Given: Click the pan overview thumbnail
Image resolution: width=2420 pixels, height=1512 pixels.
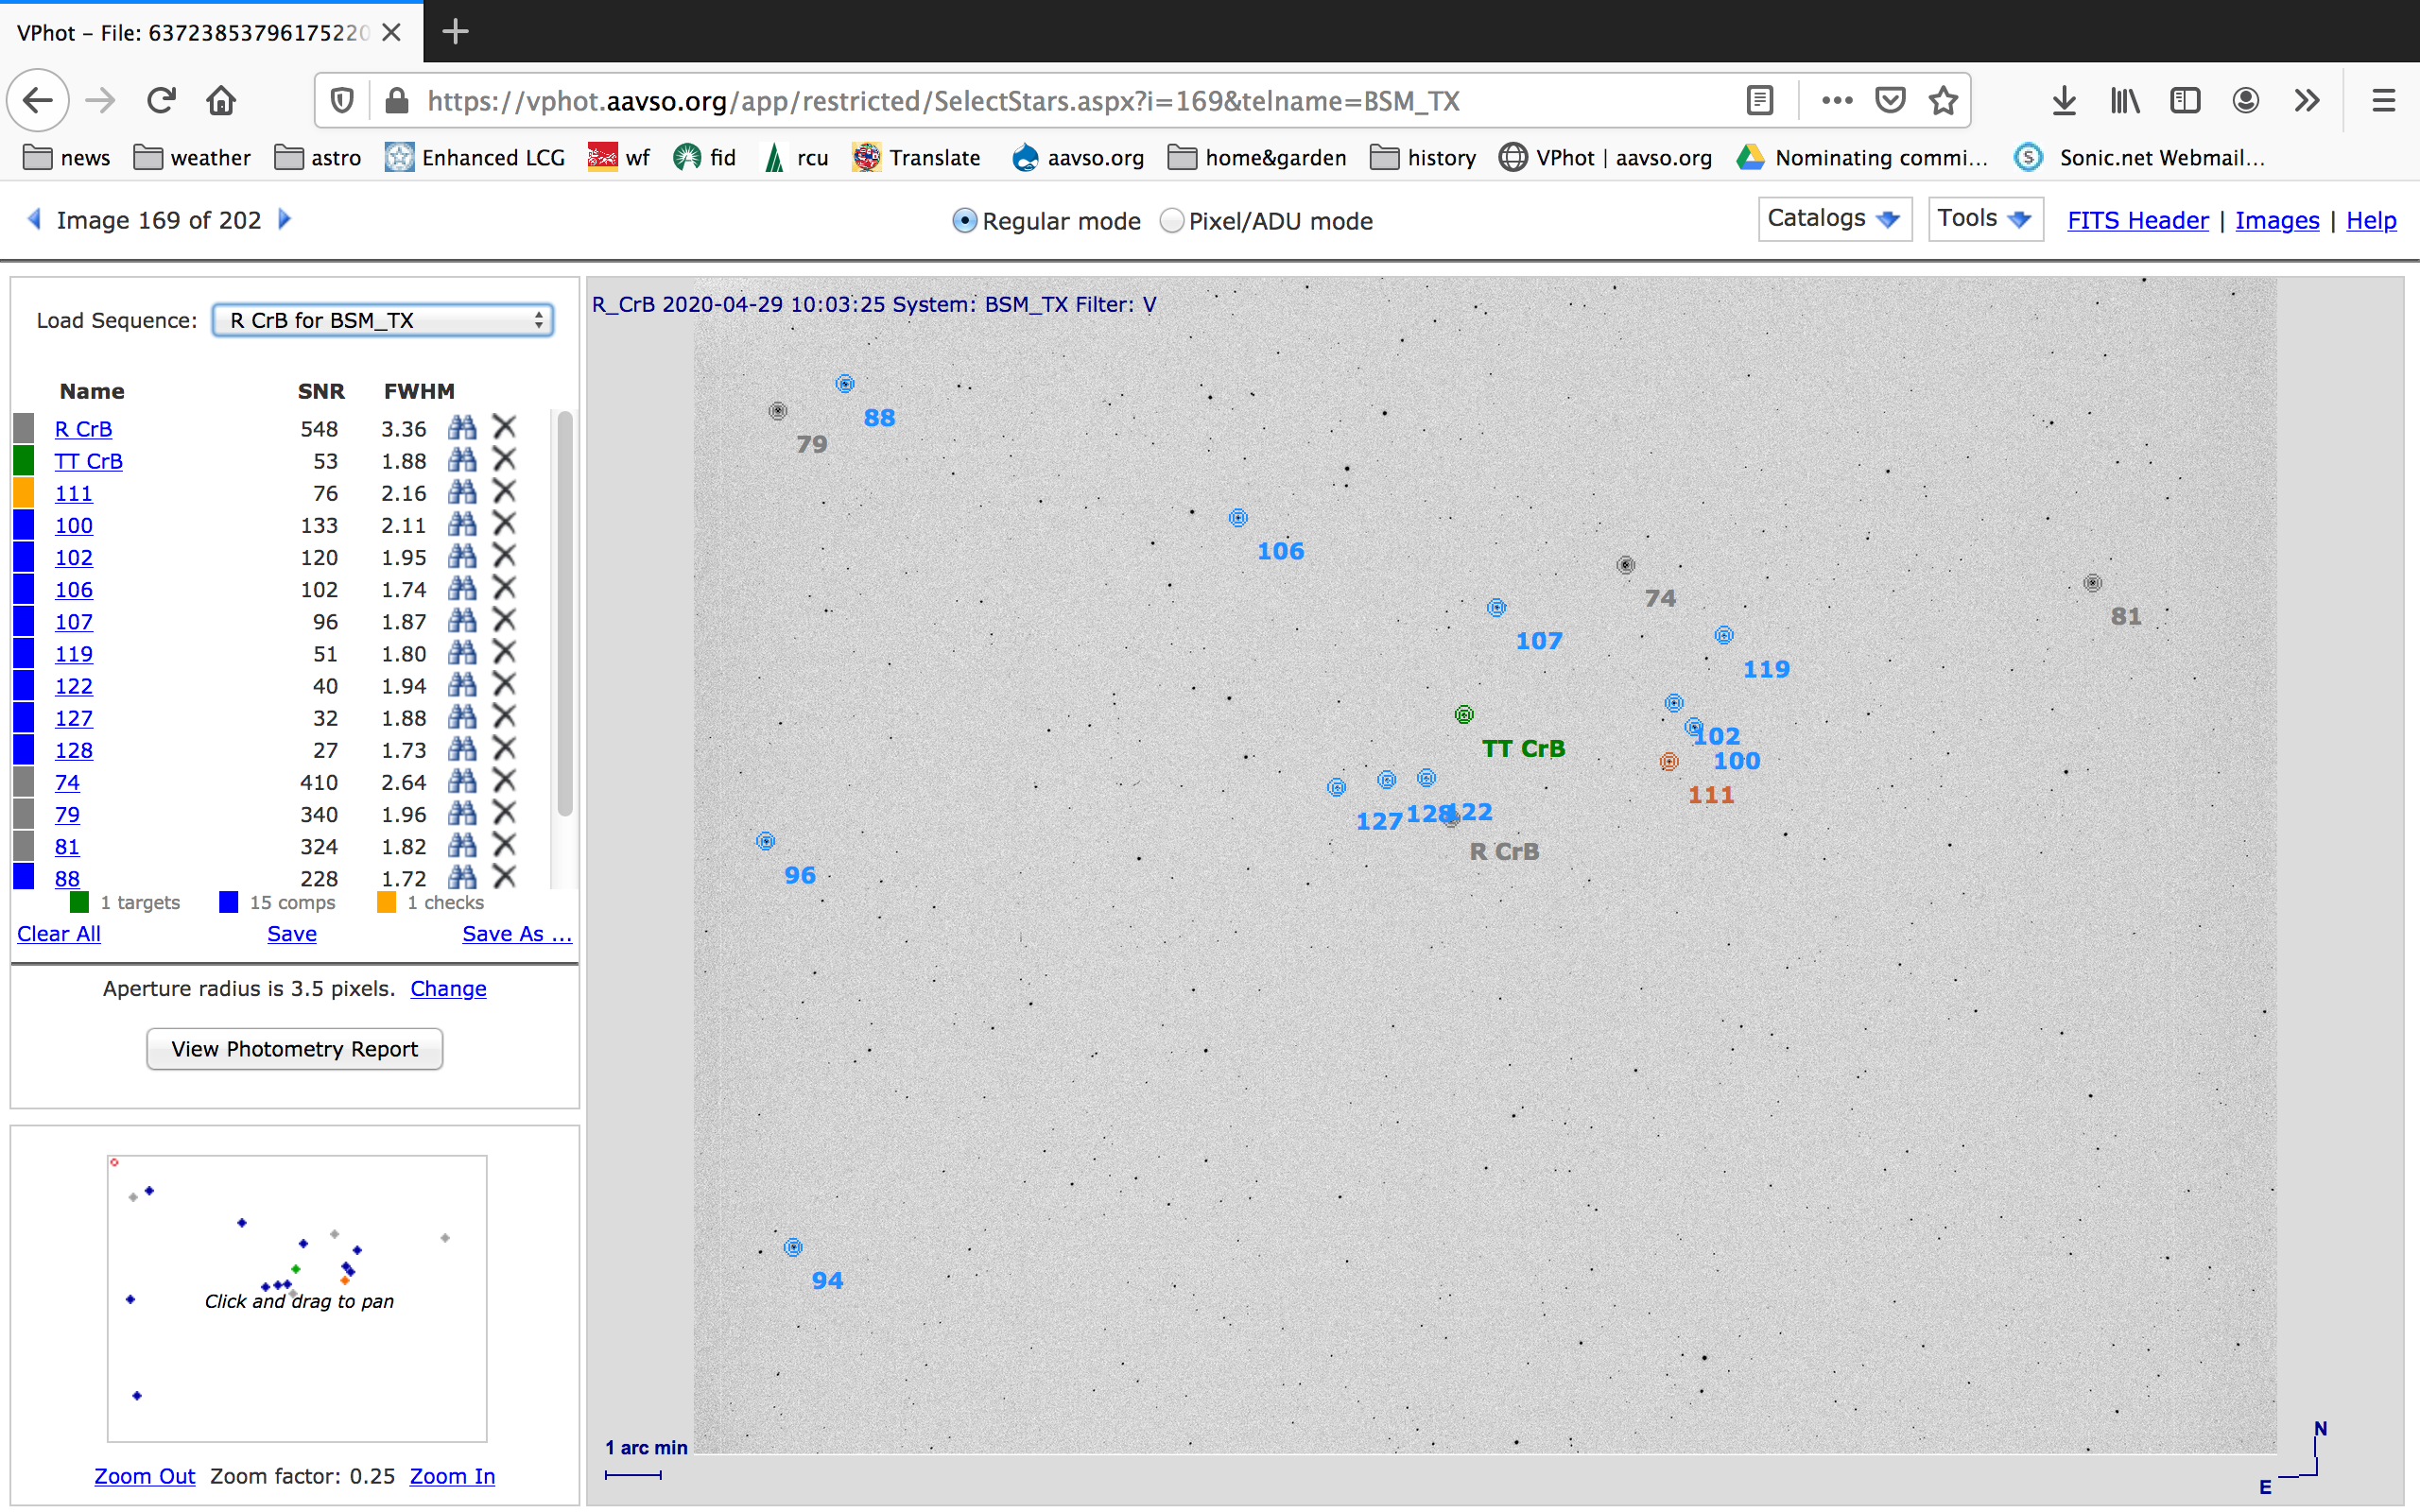Looking at the screenshot, I should (297, 1298).
